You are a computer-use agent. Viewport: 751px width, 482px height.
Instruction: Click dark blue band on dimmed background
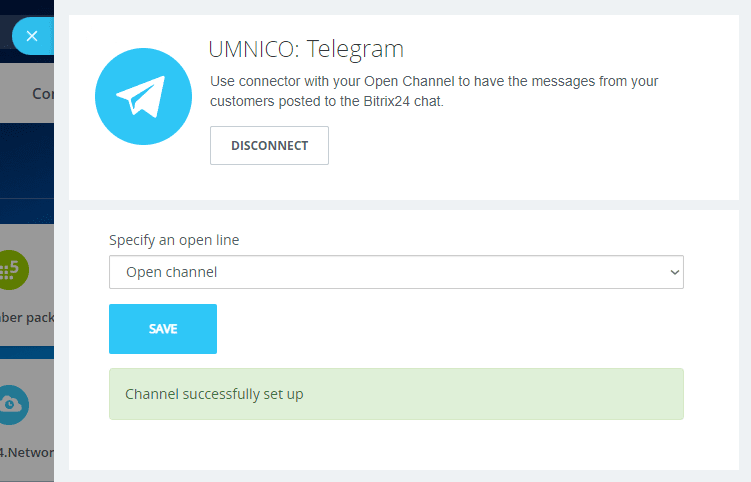click(27, 160)
